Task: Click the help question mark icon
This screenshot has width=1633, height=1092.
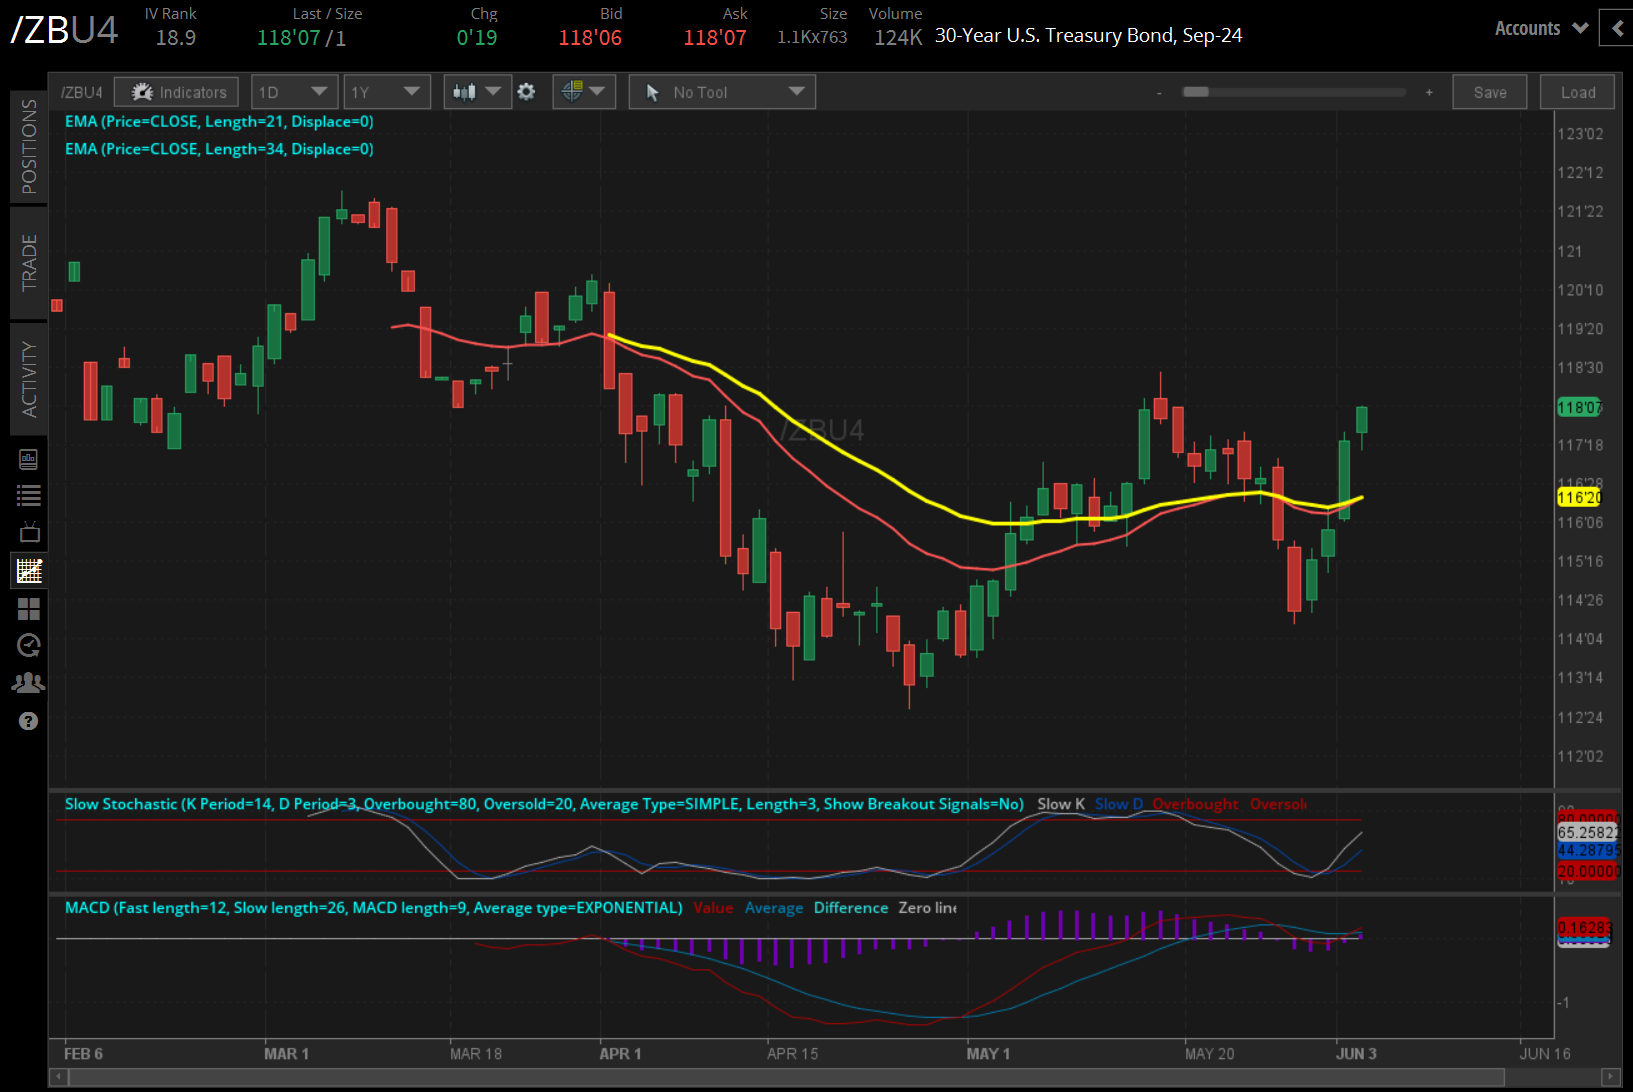Action: click(28, 720)
